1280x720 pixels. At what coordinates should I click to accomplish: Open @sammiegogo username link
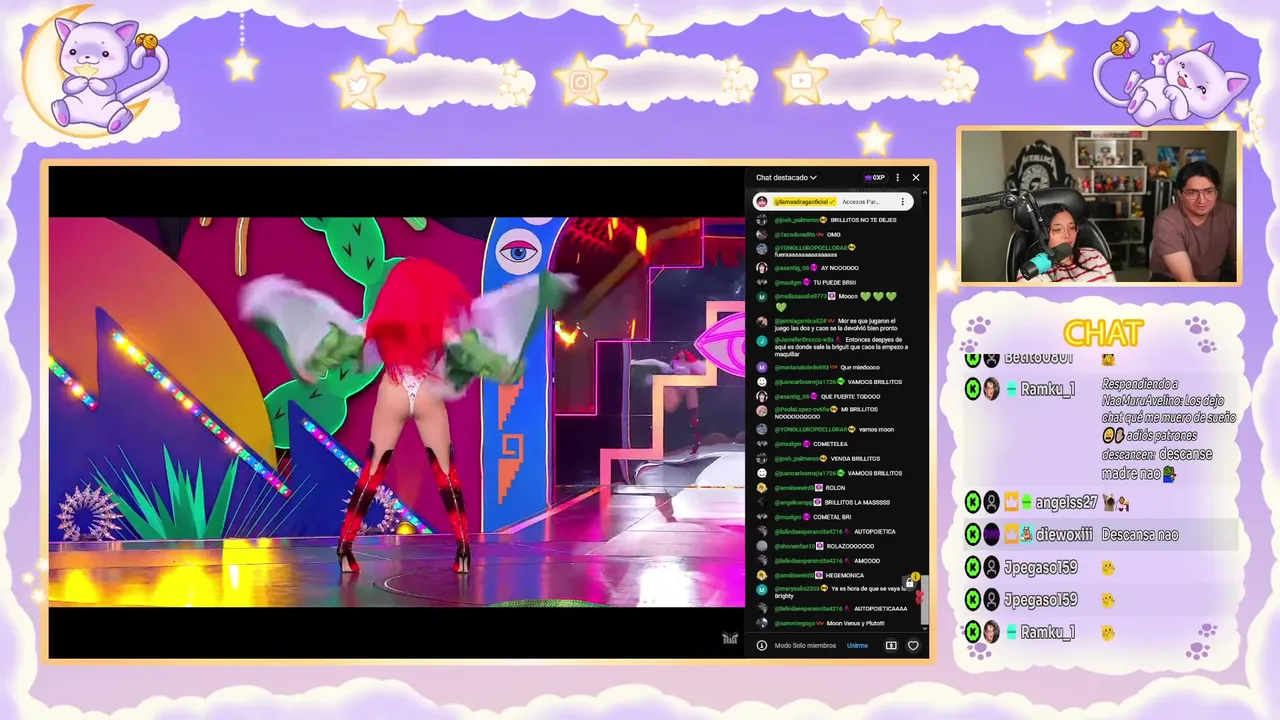[x=795, y=624]
